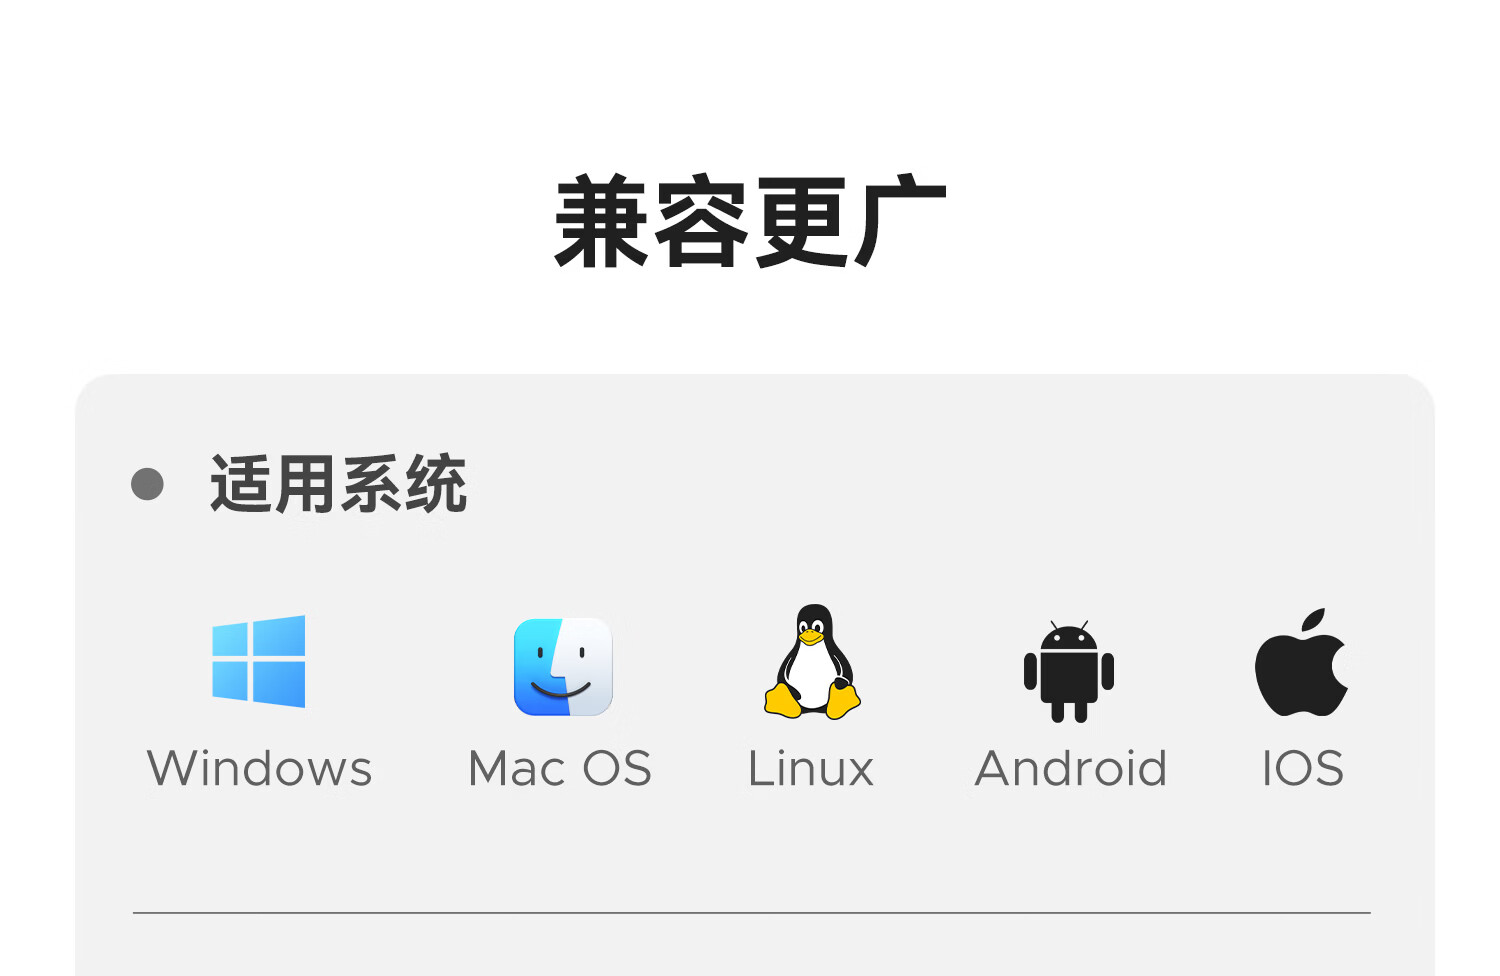Viewport: 1500px width, 976px height.
Task: Select the "Linux" text label
Action: point(811,769)
